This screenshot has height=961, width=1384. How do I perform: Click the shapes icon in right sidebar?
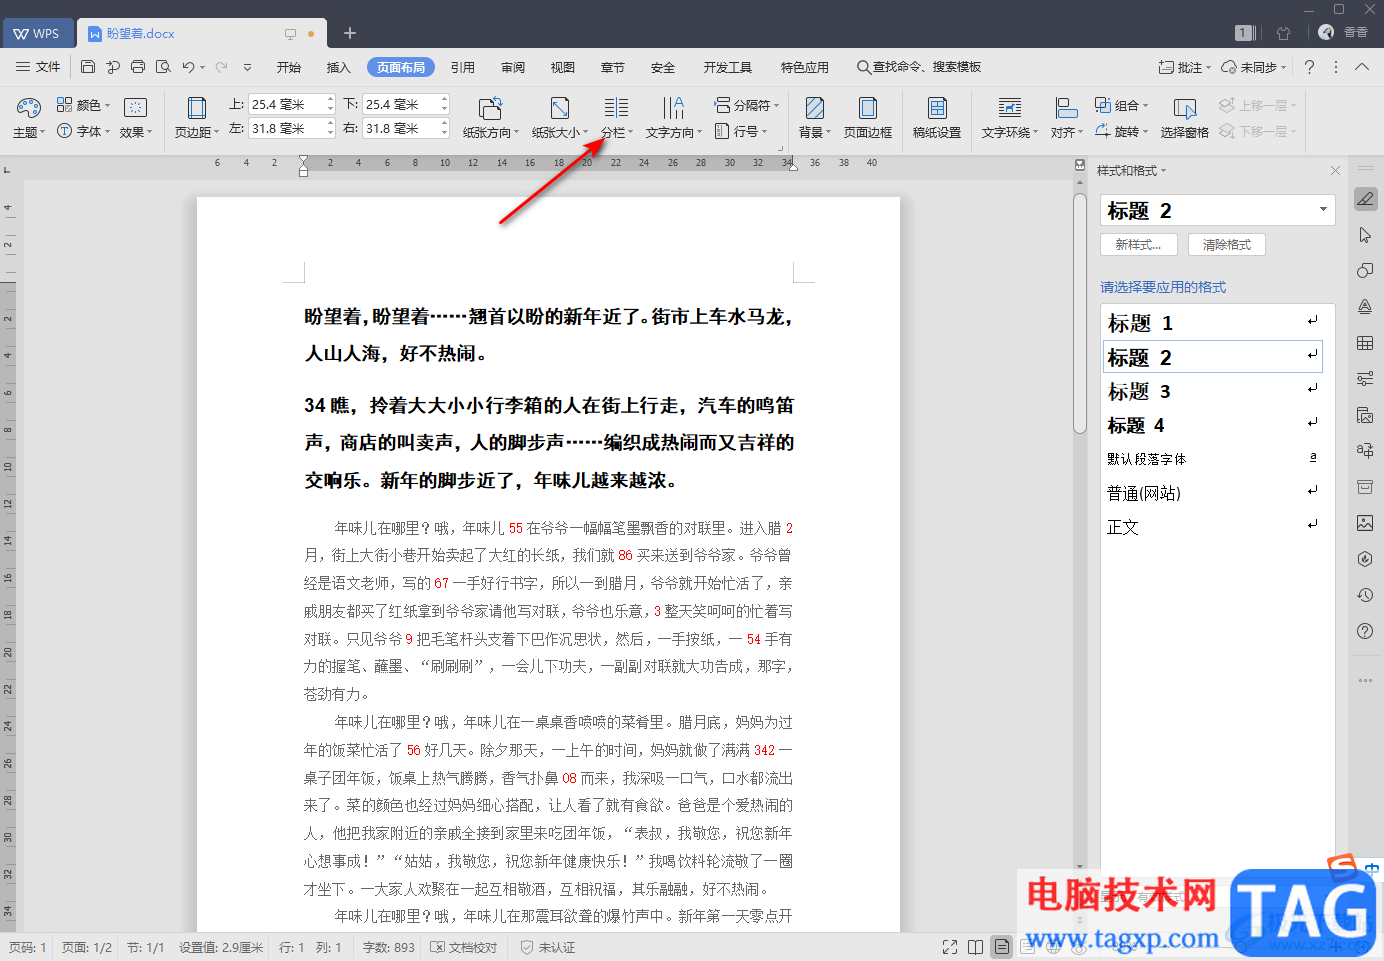click(1365, 271)
